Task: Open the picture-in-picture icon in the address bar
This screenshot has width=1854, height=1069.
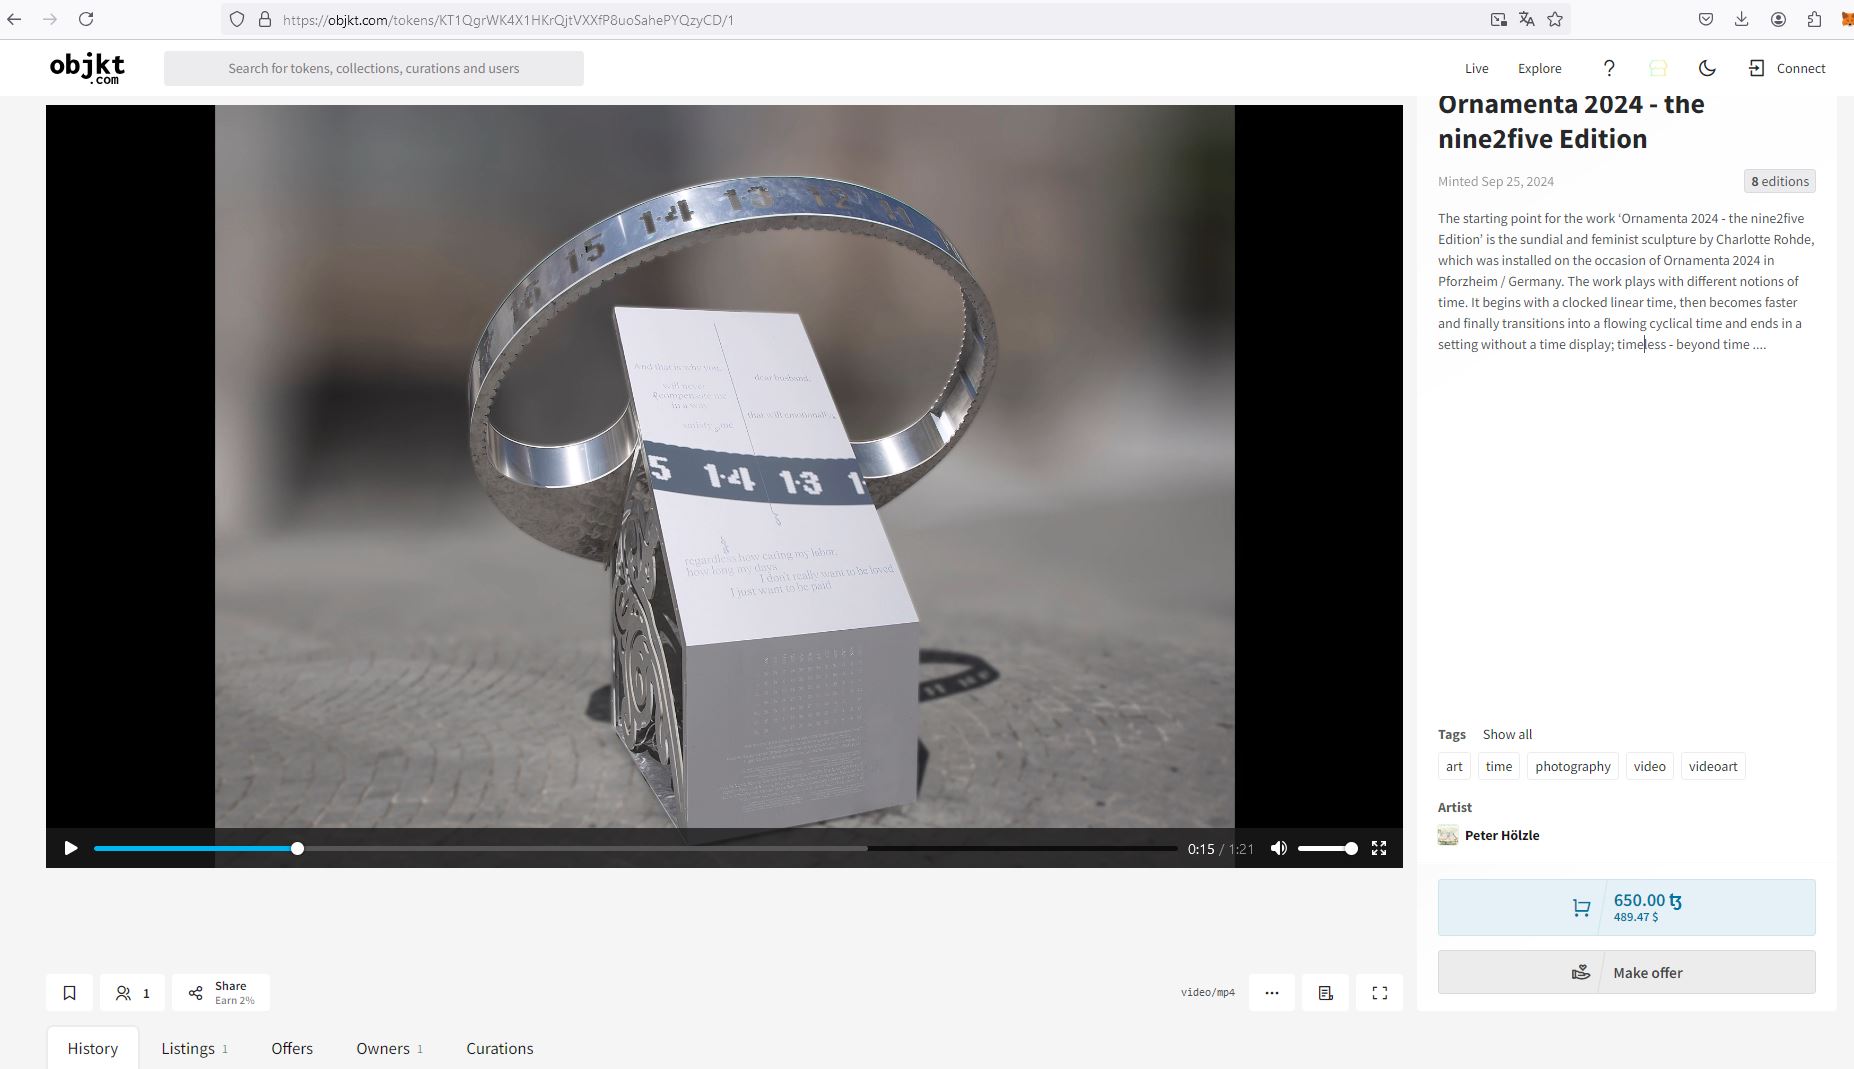Action: pyautogui.click(x=1498, y=19)
